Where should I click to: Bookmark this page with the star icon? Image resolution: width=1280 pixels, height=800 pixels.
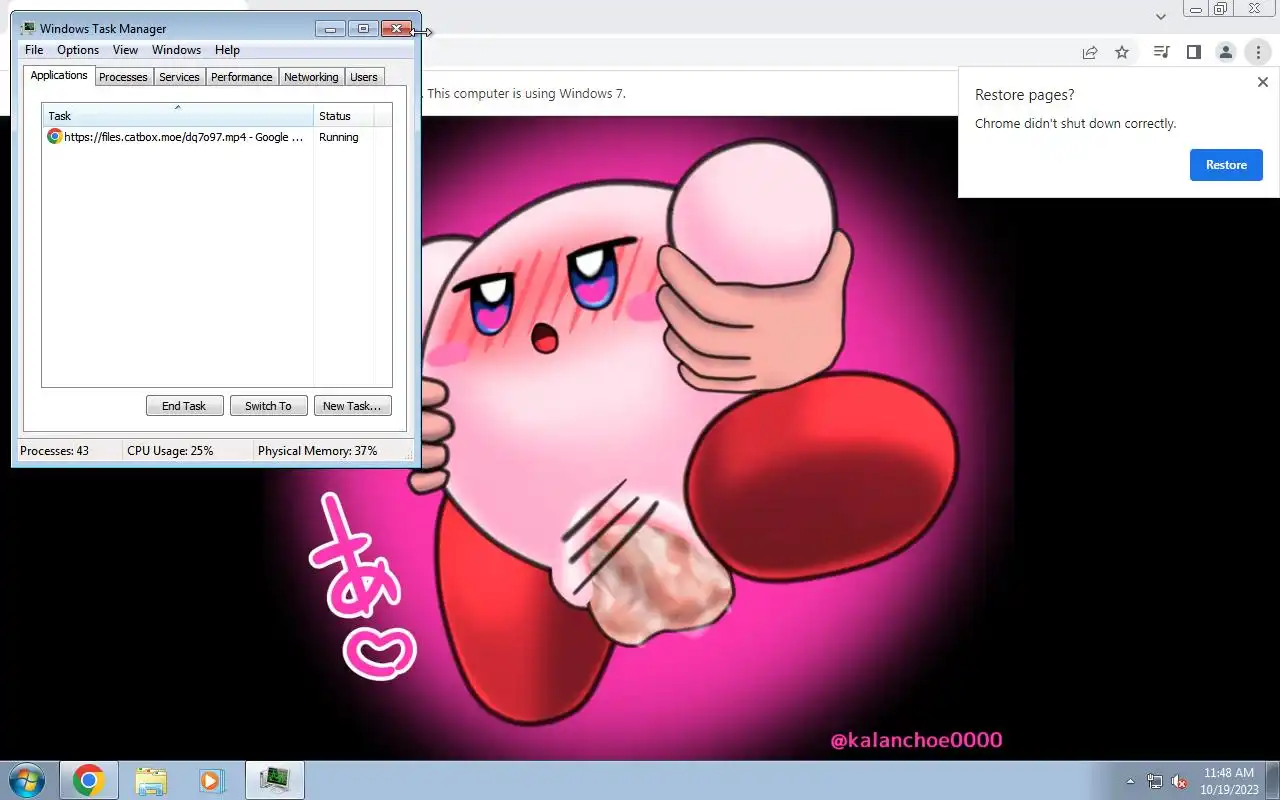(1122, 52)
